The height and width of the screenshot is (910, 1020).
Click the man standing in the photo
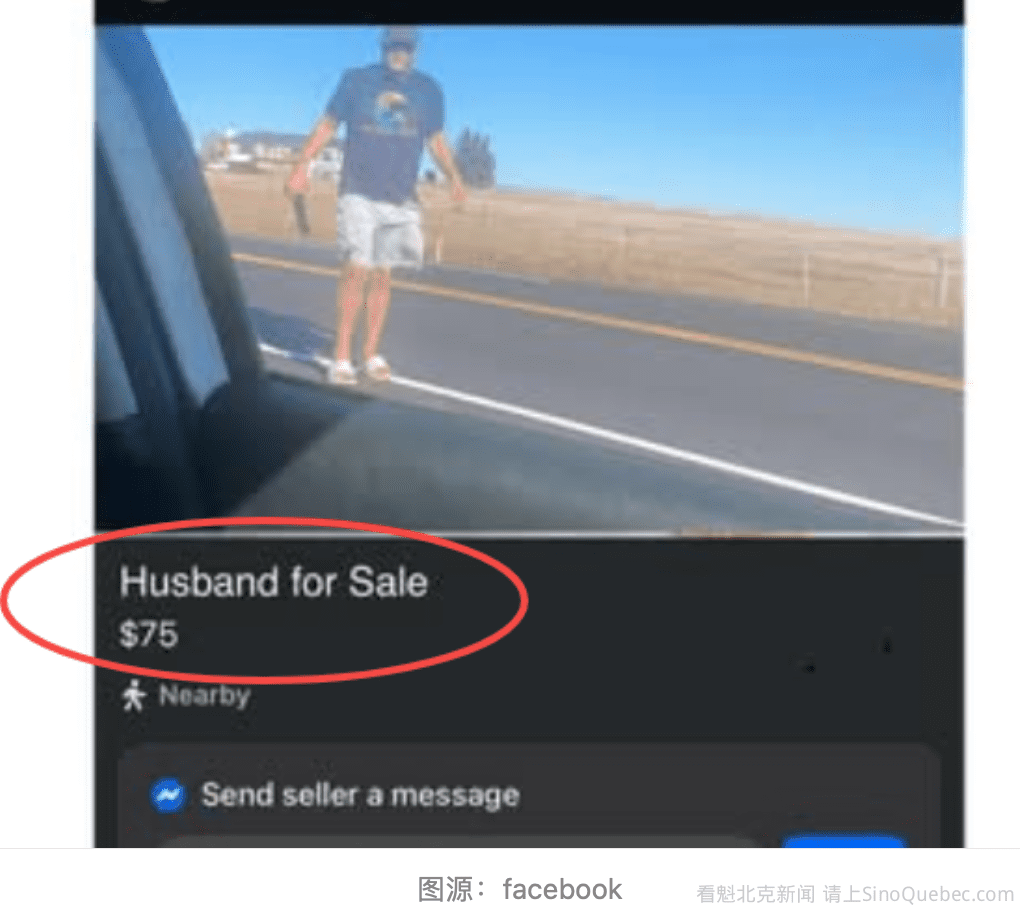(x=376, y=202)
